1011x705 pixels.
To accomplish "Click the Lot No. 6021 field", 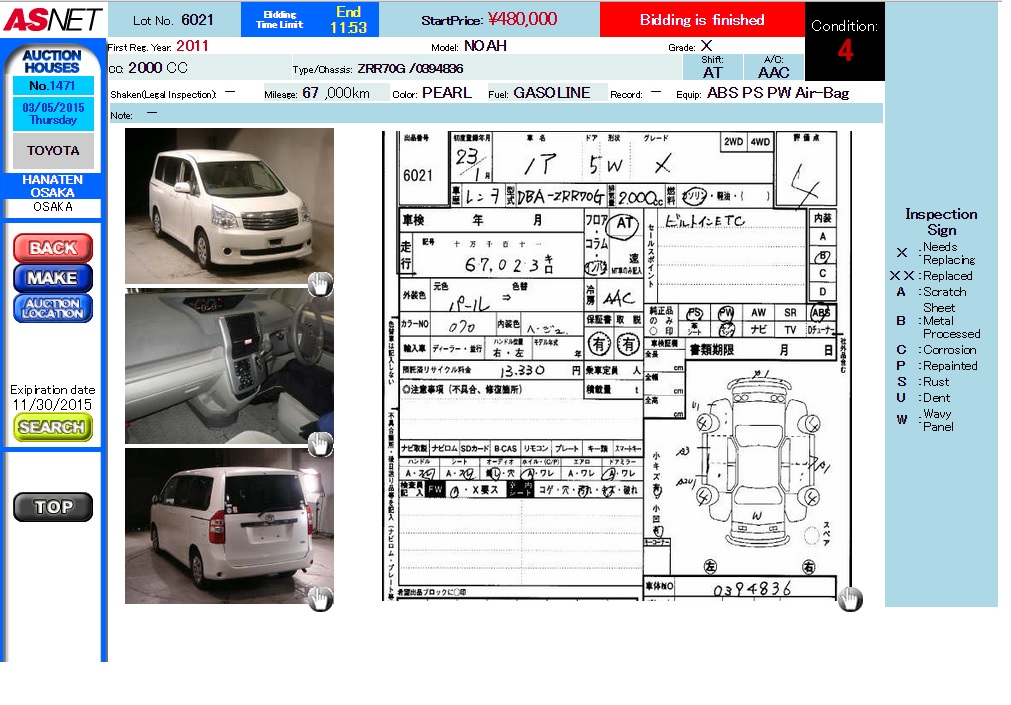I will 173,20.
